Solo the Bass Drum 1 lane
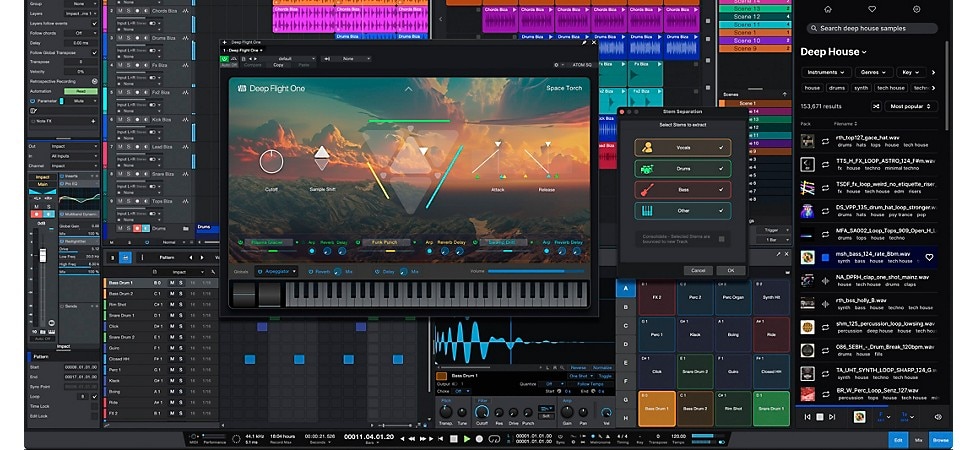The image size is (976, 450). pos(181,283)
